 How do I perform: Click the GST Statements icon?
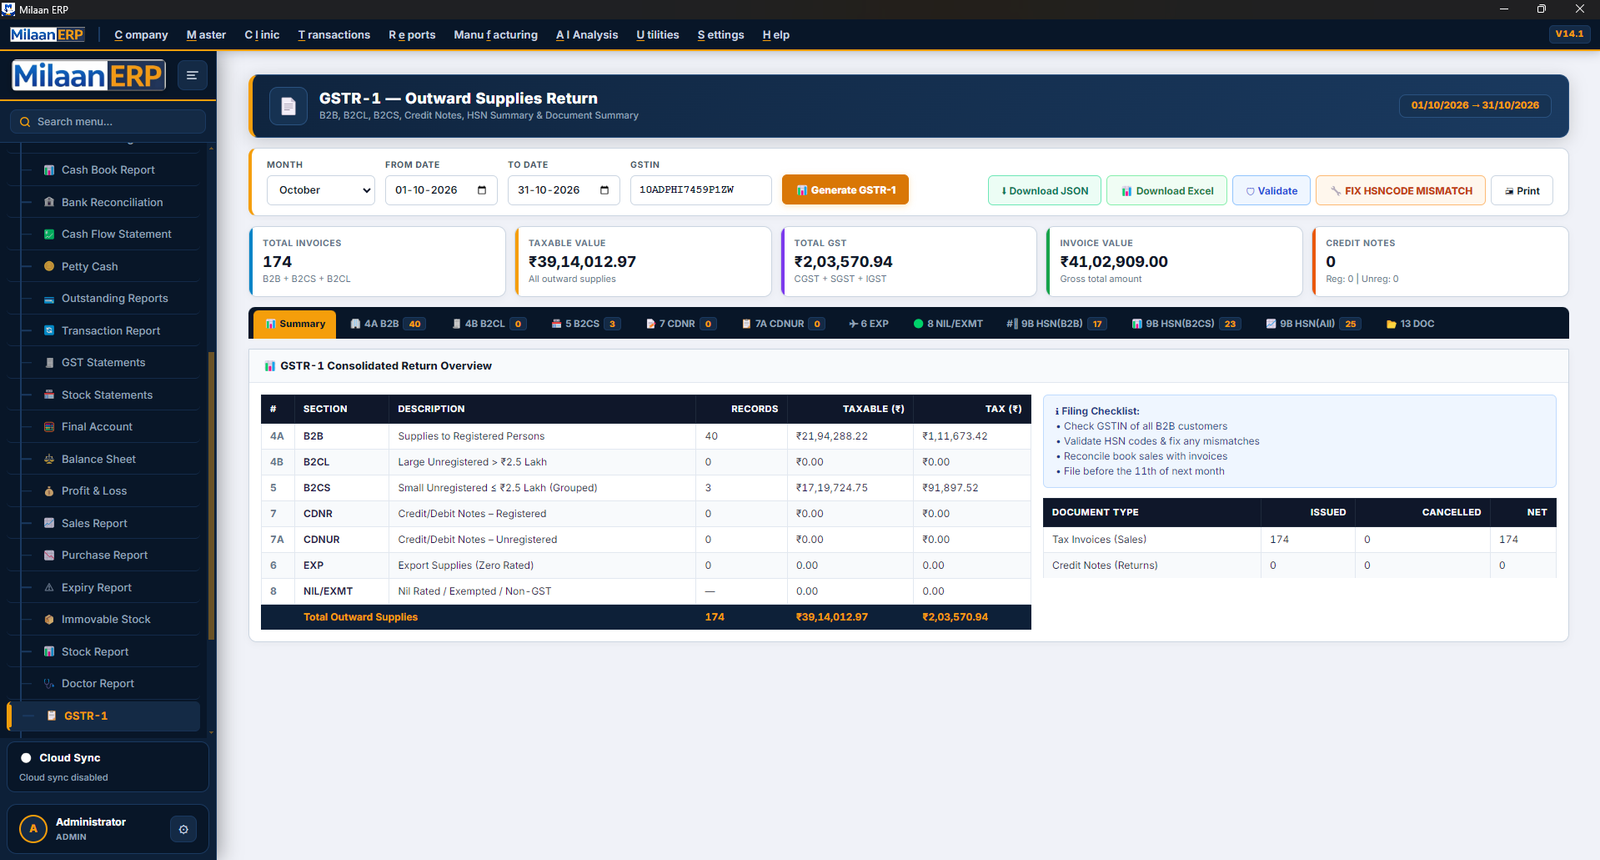(49, 363)
